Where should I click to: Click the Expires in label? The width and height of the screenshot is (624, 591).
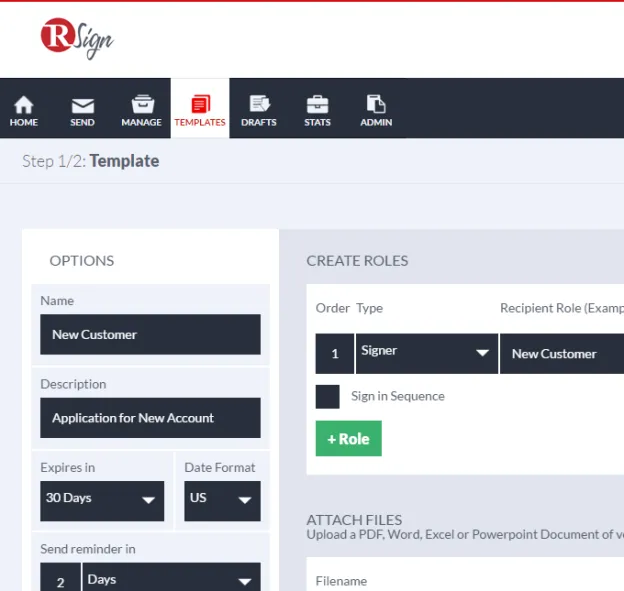(x=68, y=468)
